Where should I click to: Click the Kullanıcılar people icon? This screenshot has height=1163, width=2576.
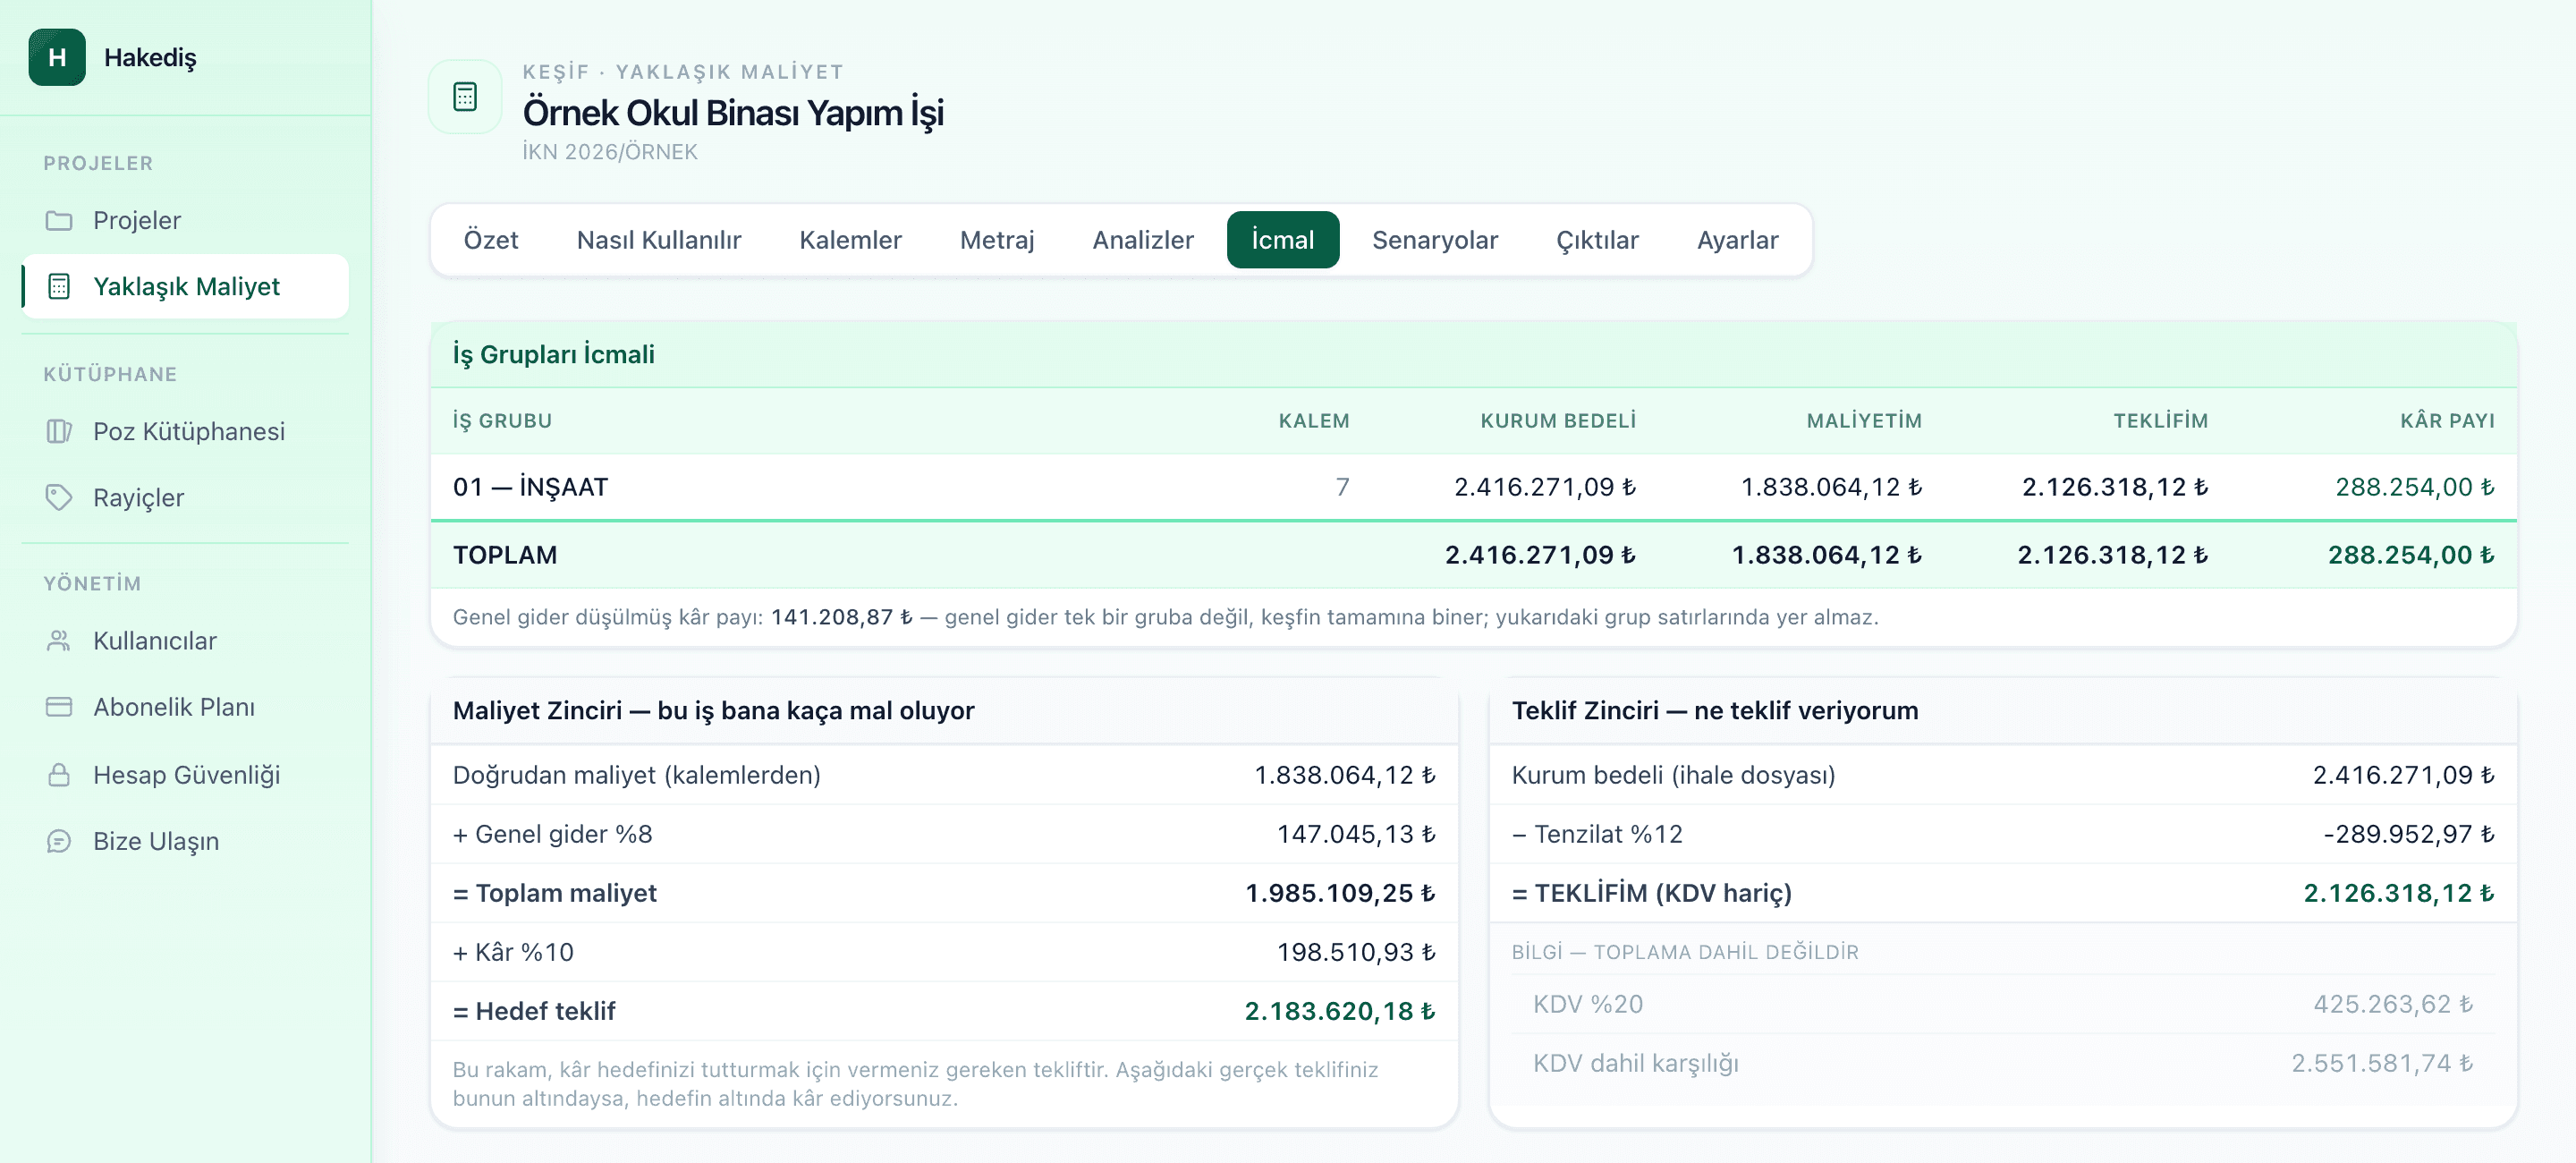pyautogui.click(x=59, y=640)
